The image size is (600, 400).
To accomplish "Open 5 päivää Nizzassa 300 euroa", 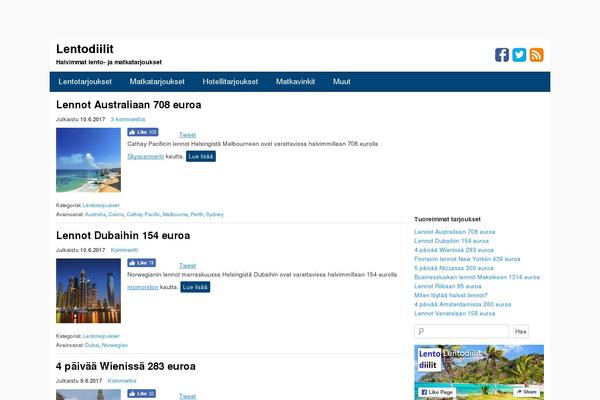I will coord(454,268).
